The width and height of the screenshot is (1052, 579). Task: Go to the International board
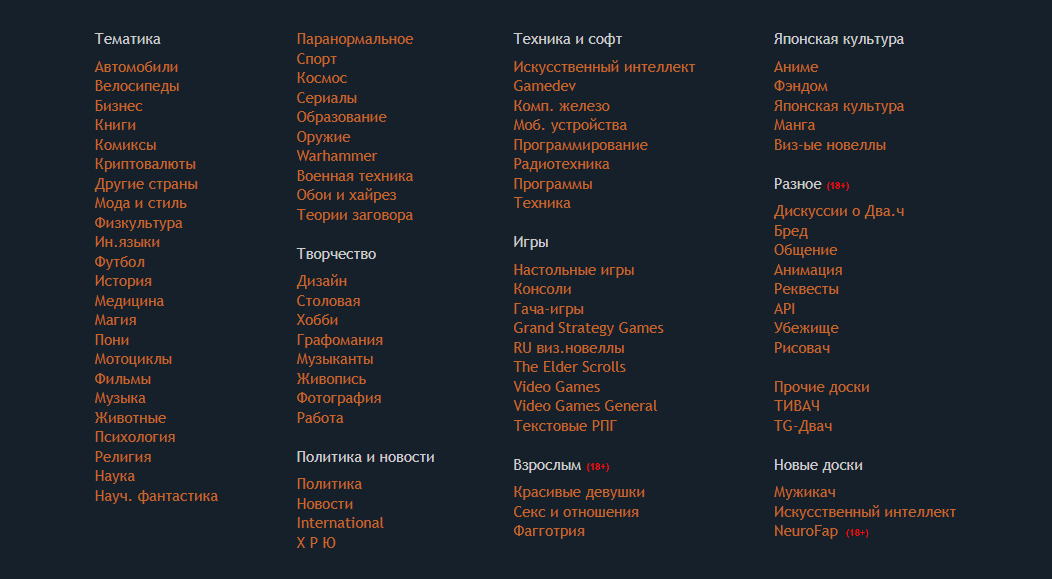pyautogui.click(x=340, y=523)
